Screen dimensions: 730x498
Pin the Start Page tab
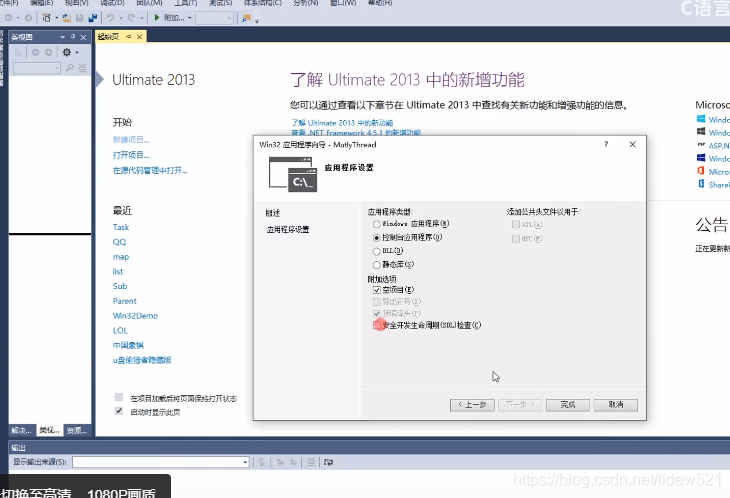tap(128, 36)
